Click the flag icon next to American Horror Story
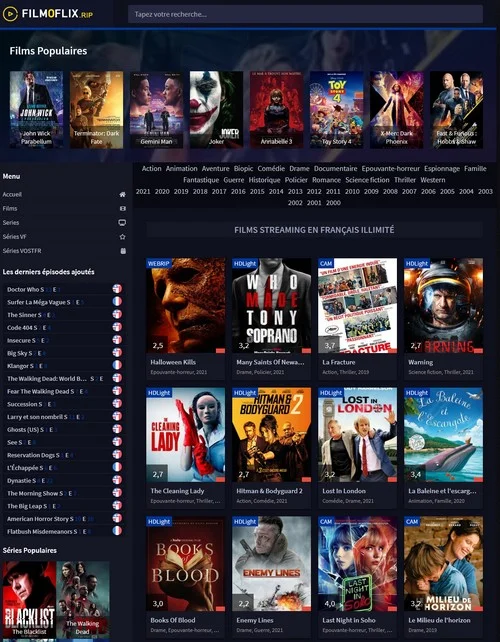Viewport: 500px width, 642px height. point(117,518)
